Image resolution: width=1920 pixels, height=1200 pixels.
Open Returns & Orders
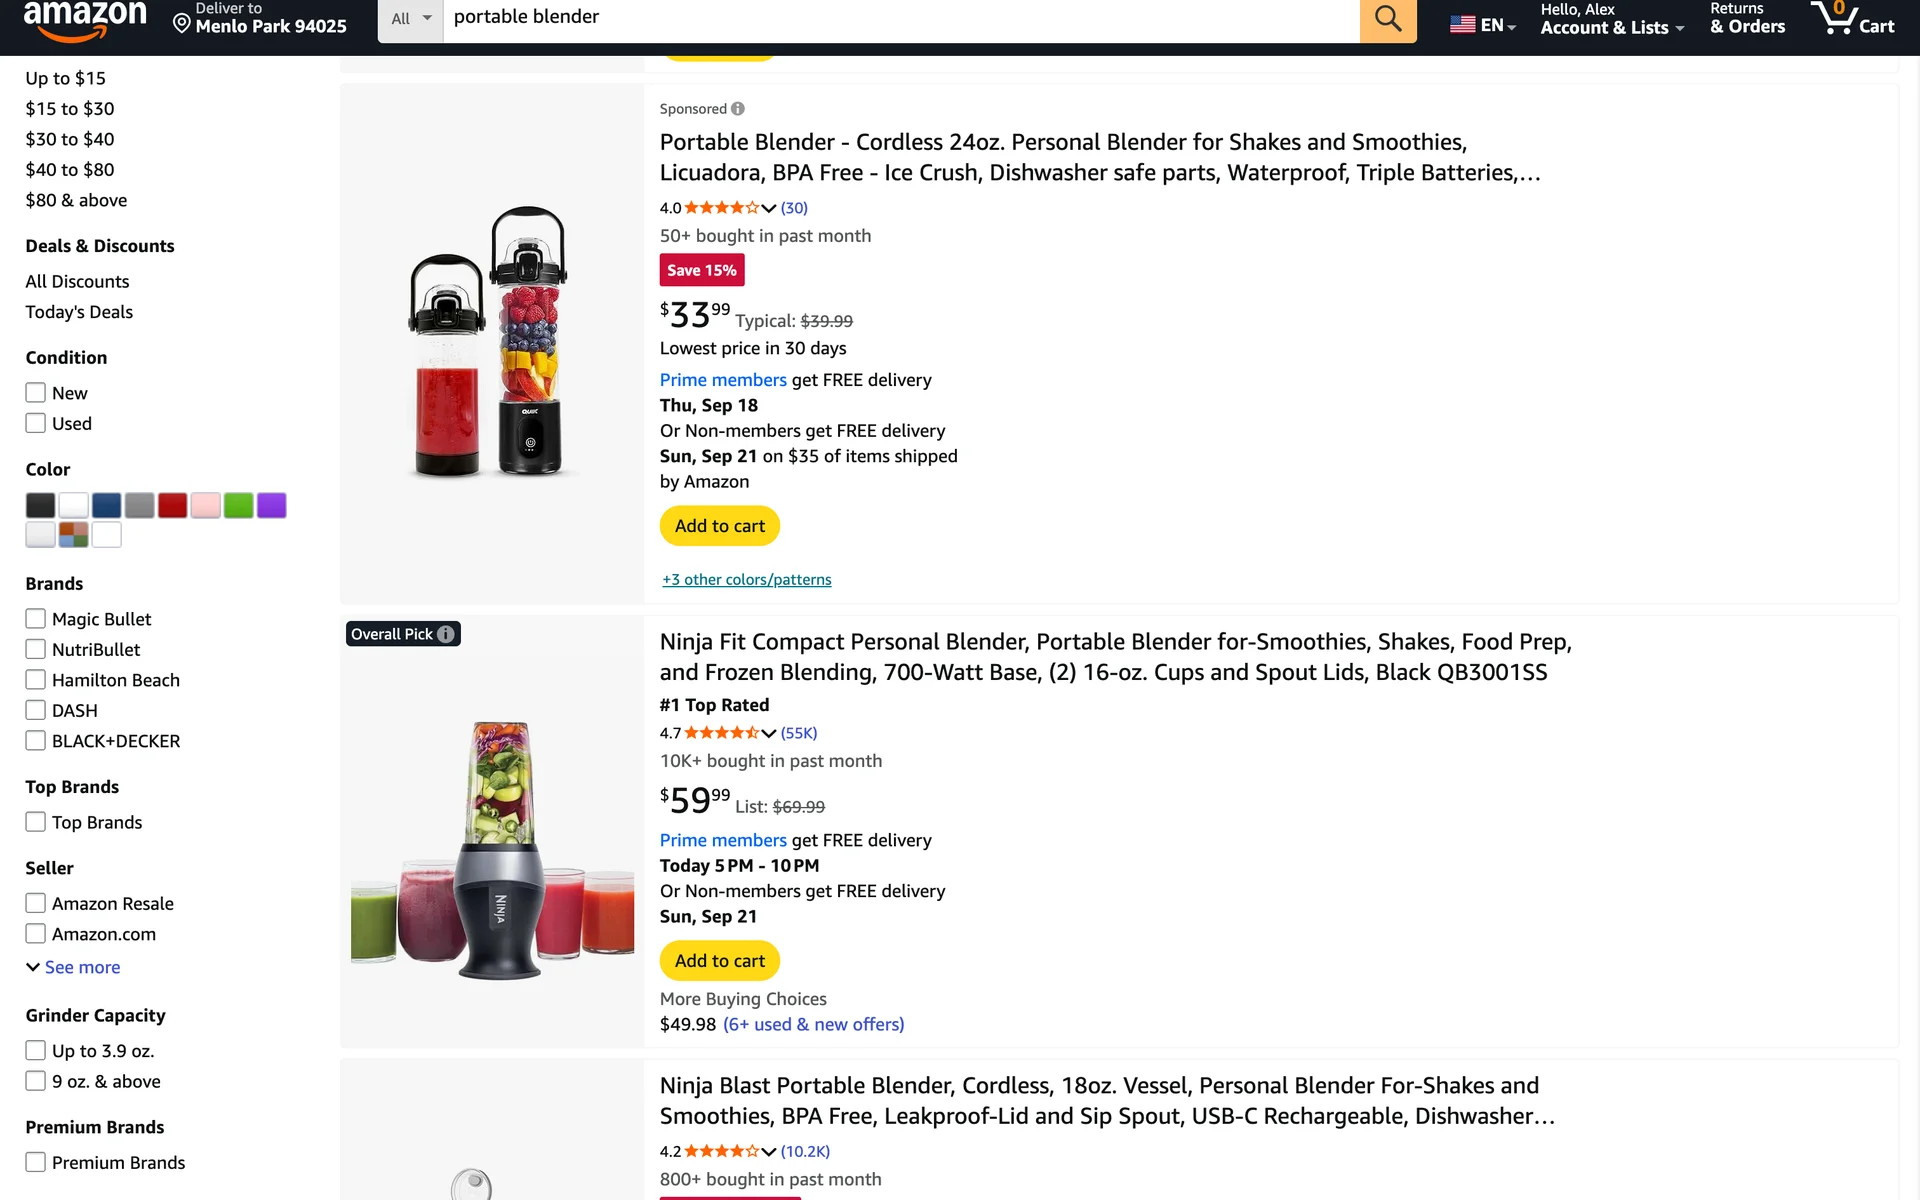click(1747, 19)
